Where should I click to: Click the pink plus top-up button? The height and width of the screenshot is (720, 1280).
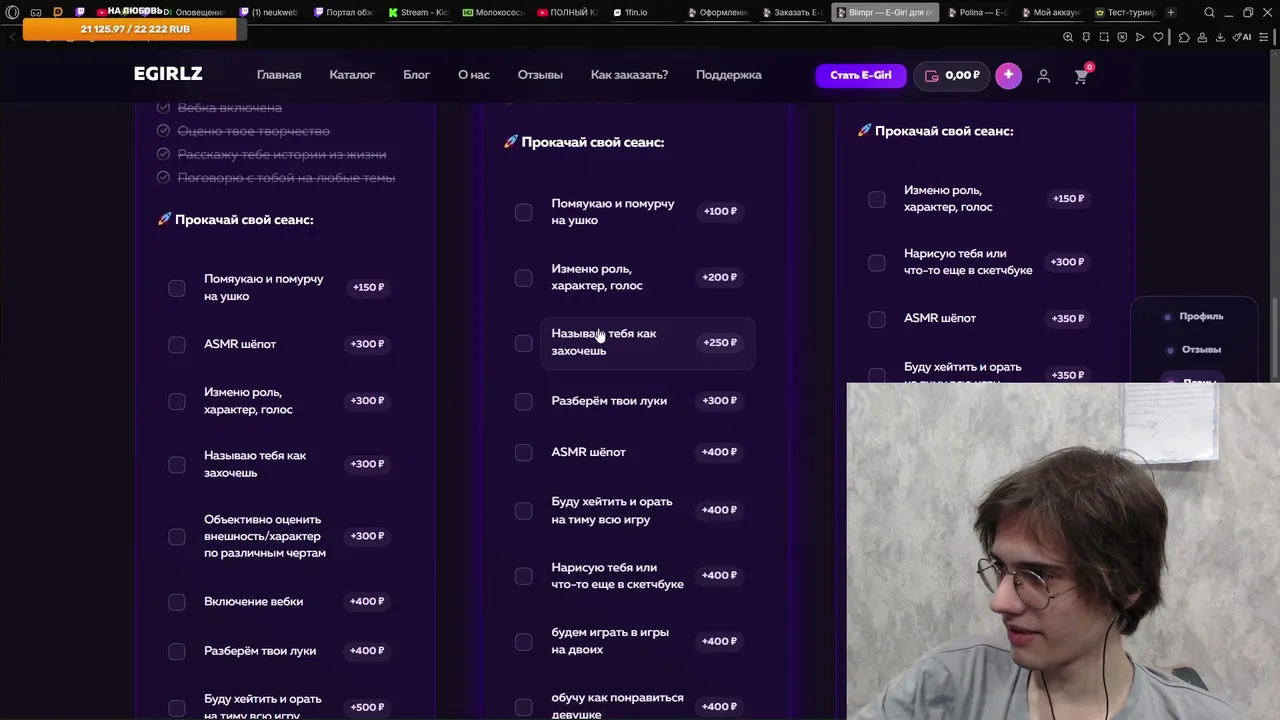point(1008,75)
